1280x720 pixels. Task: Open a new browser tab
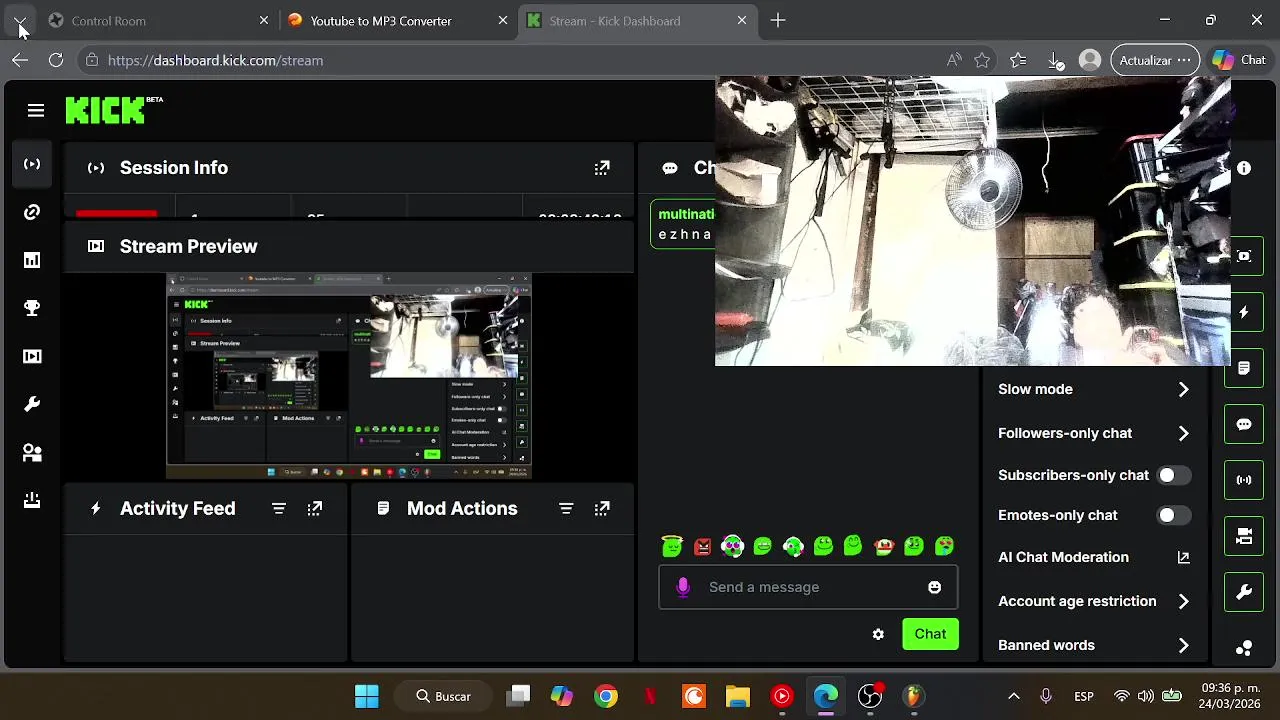tap(778, 21)
